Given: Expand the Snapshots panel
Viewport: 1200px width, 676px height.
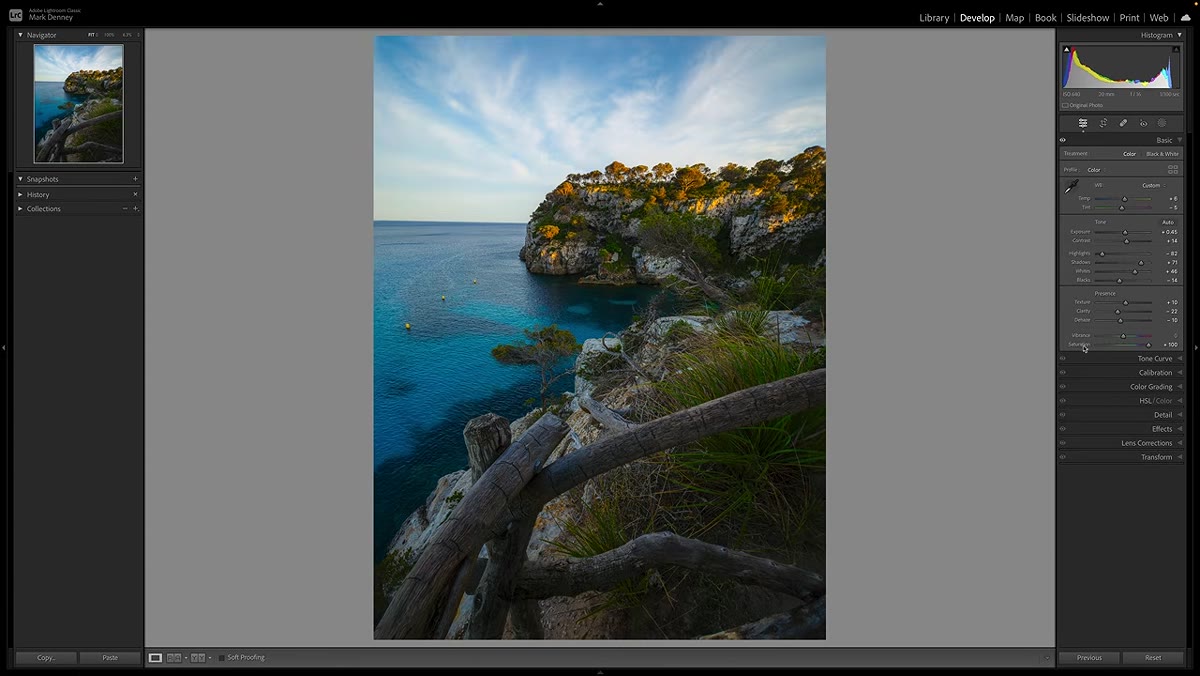Looking at the screenshot, I should click(21, 179).
